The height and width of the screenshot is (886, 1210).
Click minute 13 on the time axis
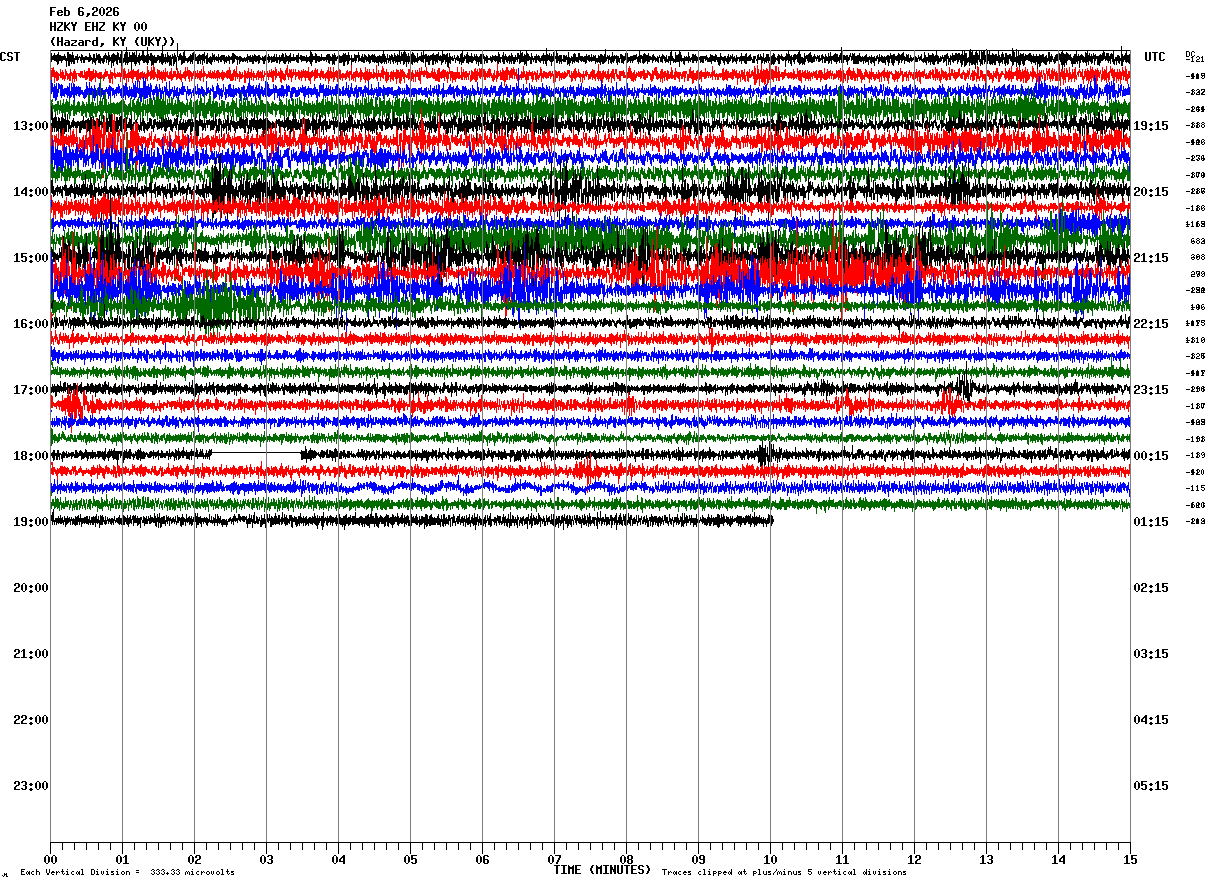[x=986, y=859]
